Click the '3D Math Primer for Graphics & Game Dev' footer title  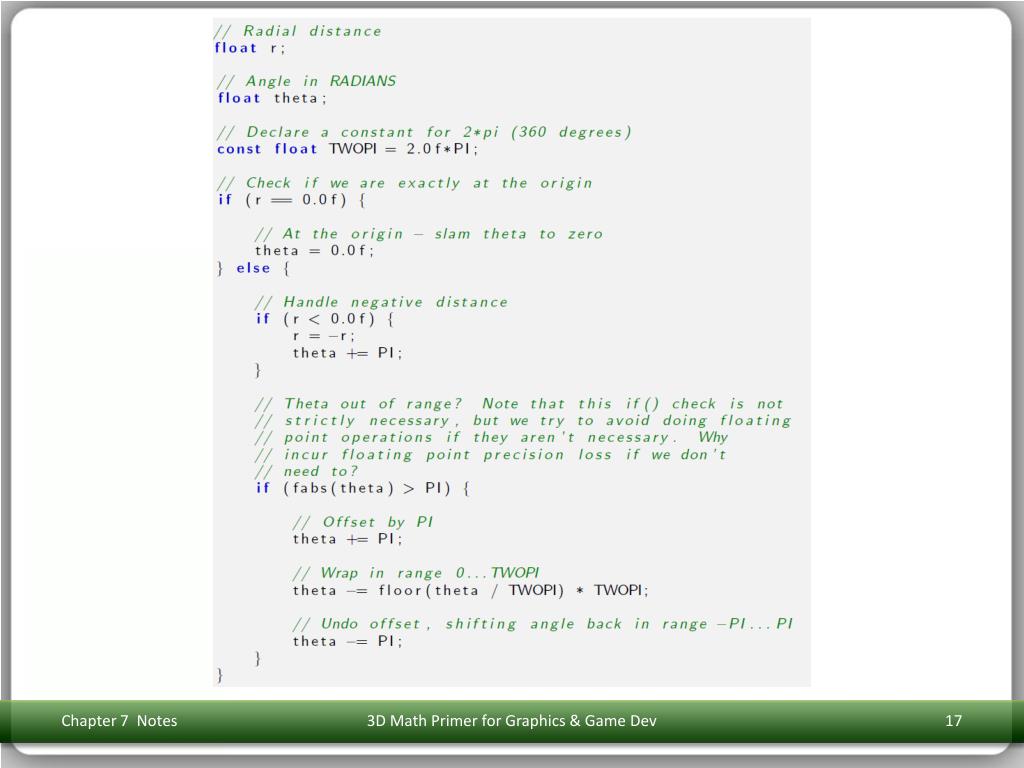(511, 720)
